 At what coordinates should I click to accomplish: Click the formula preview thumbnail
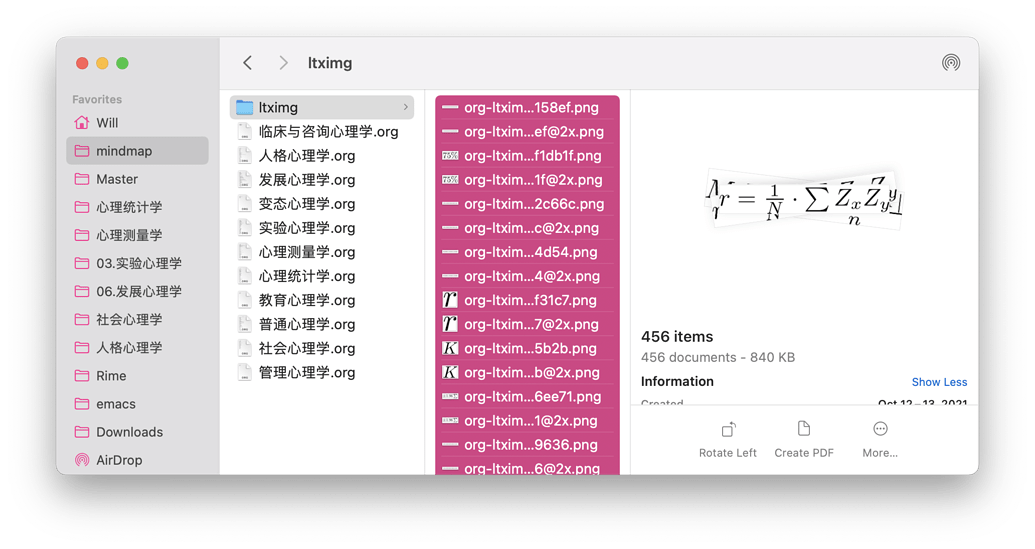[804, 200]
